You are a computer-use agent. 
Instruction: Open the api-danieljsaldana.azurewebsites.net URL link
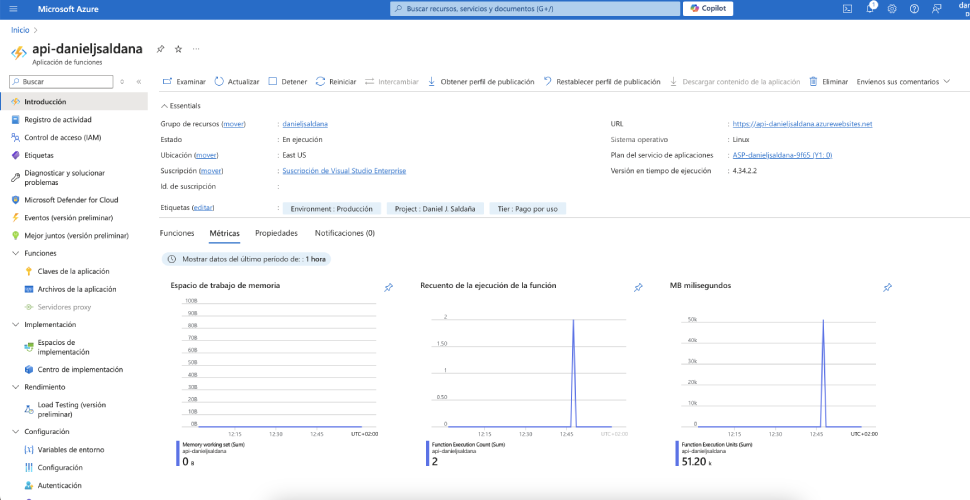(x=802, y=124)
